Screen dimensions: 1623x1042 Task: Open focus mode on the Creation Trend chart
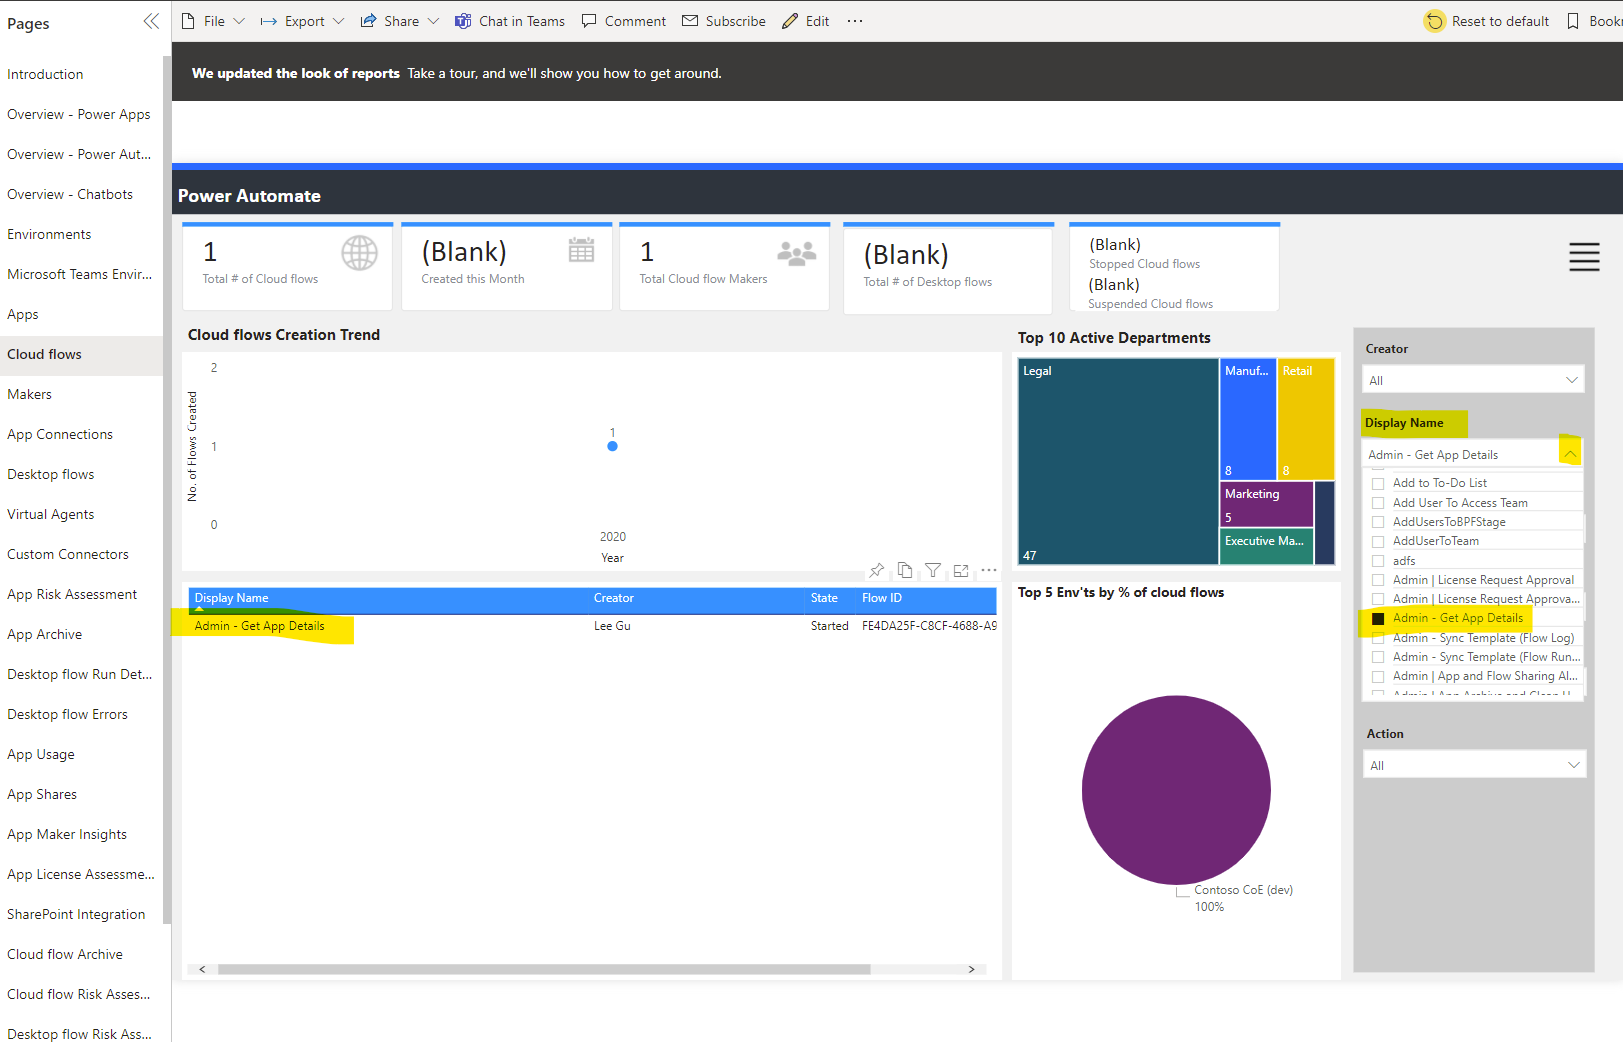point(961,570)
